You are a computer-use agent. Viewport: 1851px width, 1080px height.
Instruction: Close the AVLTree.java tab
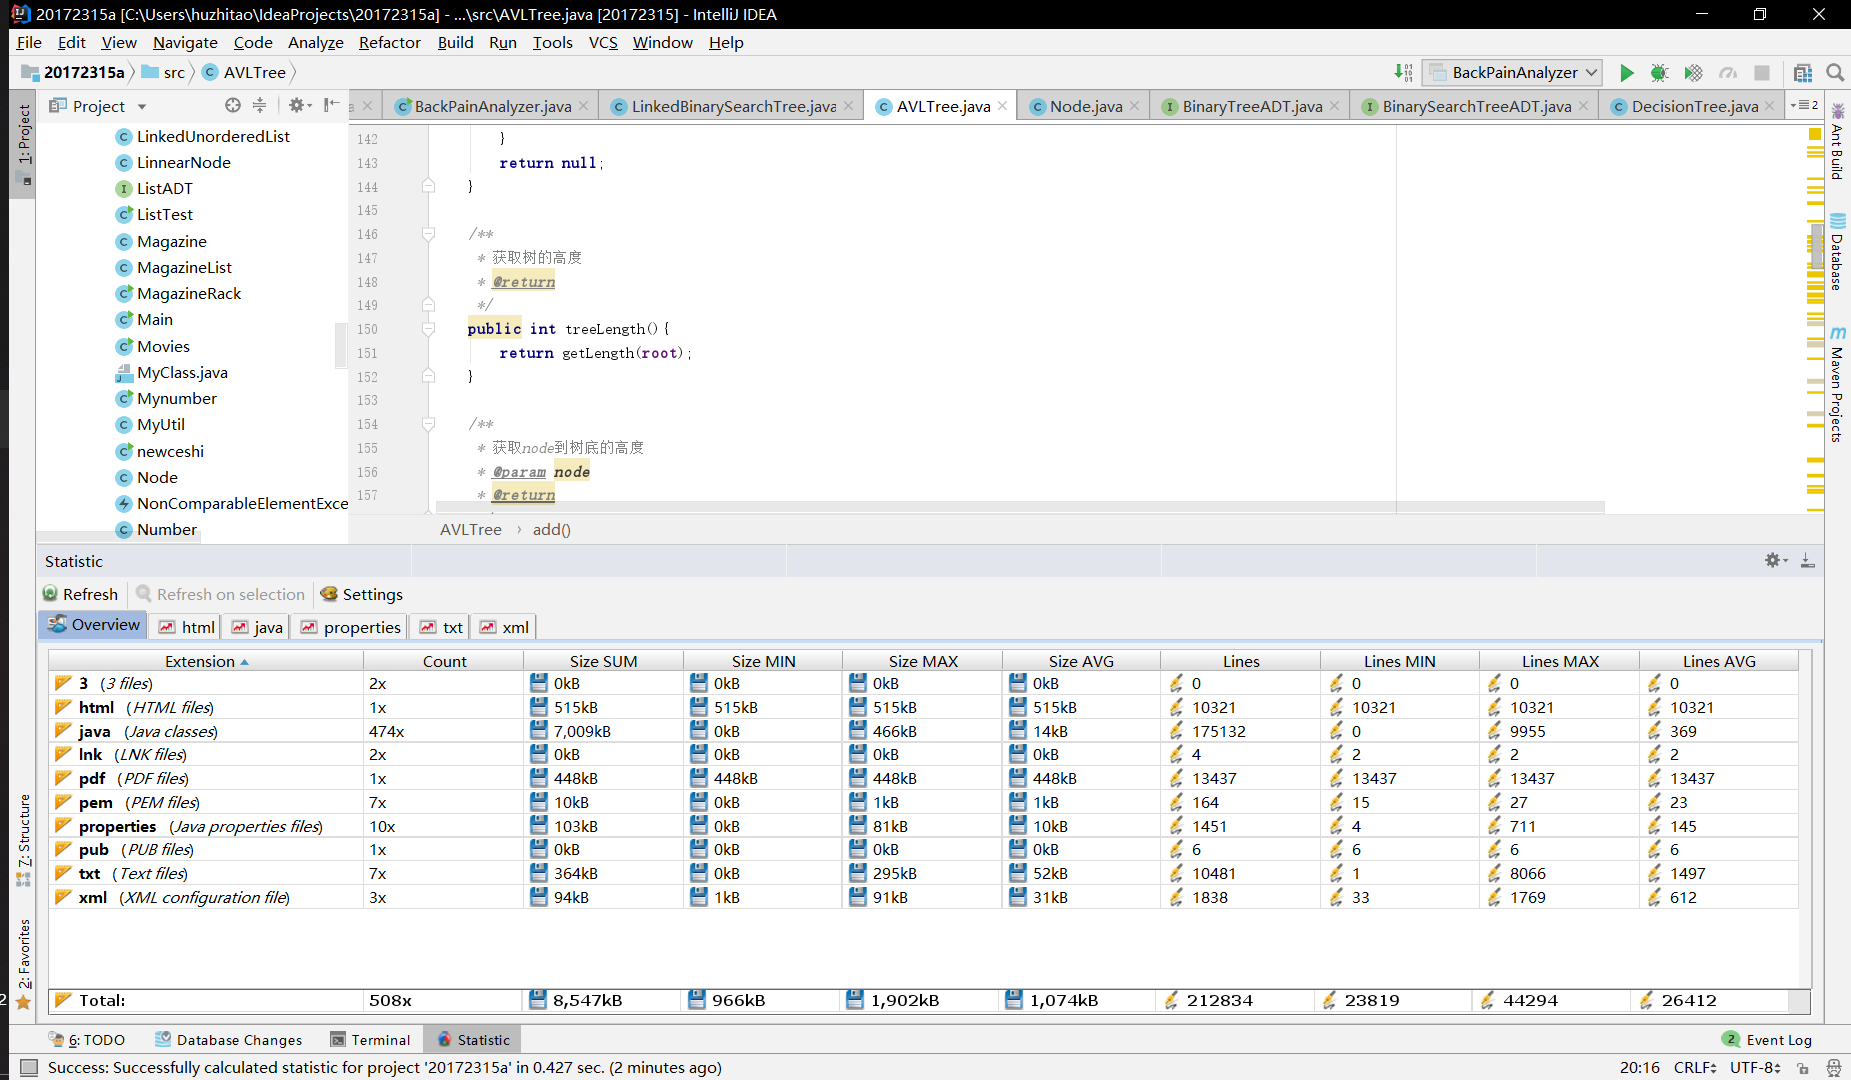coord(1002,106)
